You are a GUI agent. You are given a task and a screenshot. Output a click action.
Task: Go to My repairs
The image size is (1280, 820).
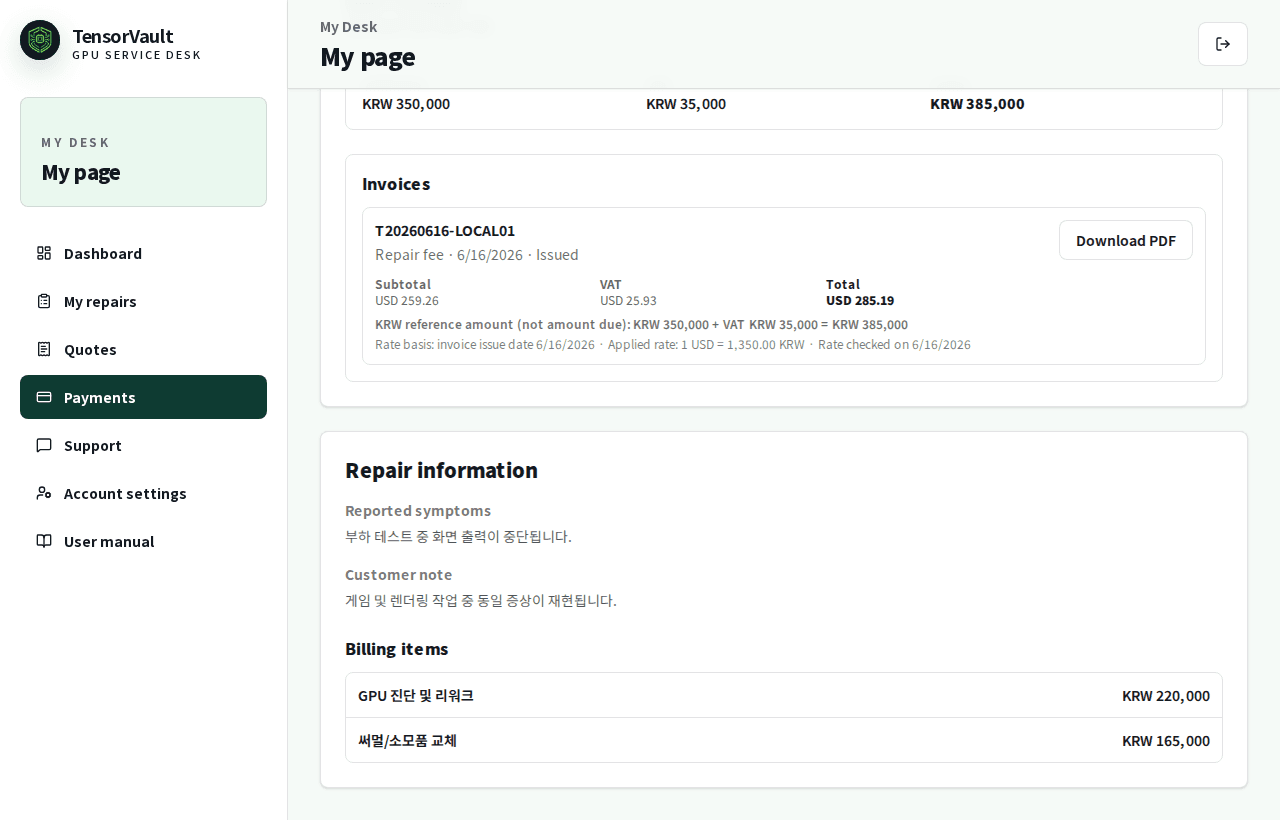click(143, 301)
